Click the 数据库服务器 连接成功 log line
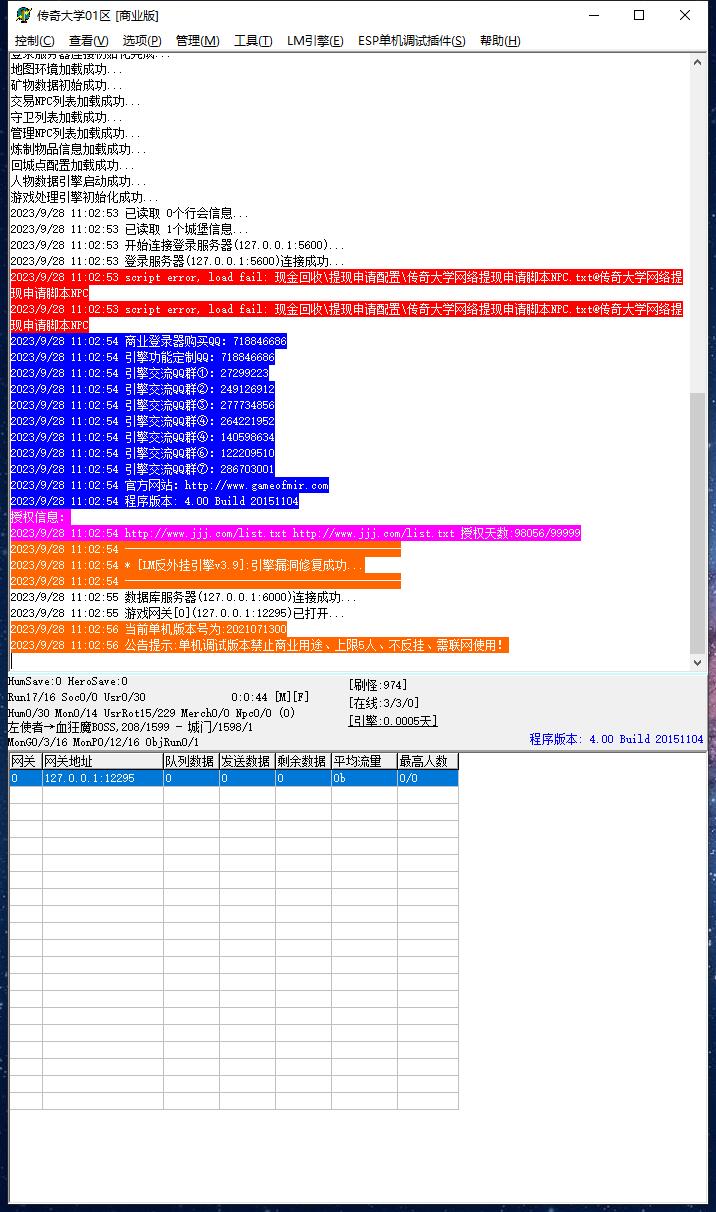The image size is (716, 1212). coord(183,597)
